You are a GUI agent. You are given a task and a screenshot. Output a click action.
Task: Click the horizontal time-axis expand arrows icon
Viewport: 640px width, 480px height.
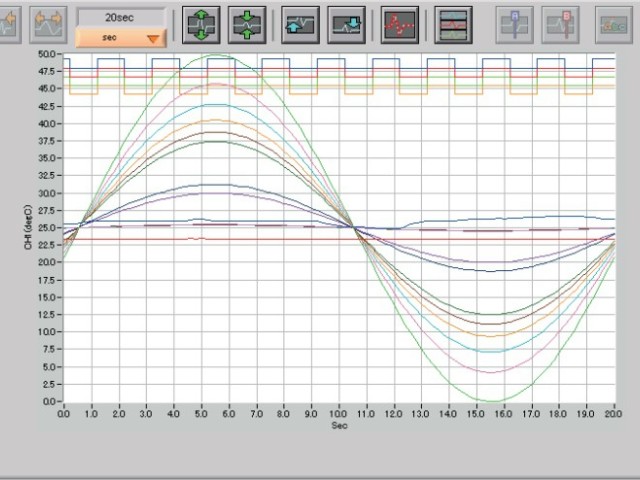click(x=49, y=24)
